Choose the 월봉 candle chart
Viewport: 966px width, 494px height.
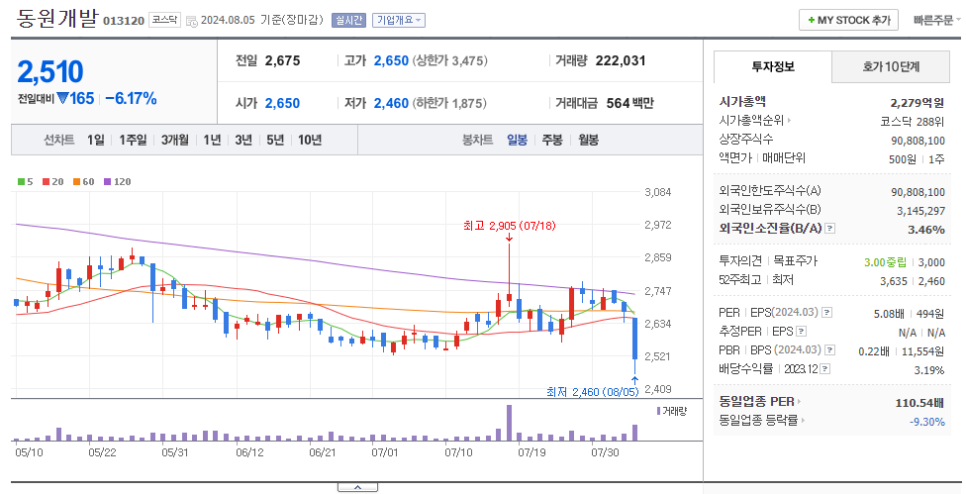point(588,140)
